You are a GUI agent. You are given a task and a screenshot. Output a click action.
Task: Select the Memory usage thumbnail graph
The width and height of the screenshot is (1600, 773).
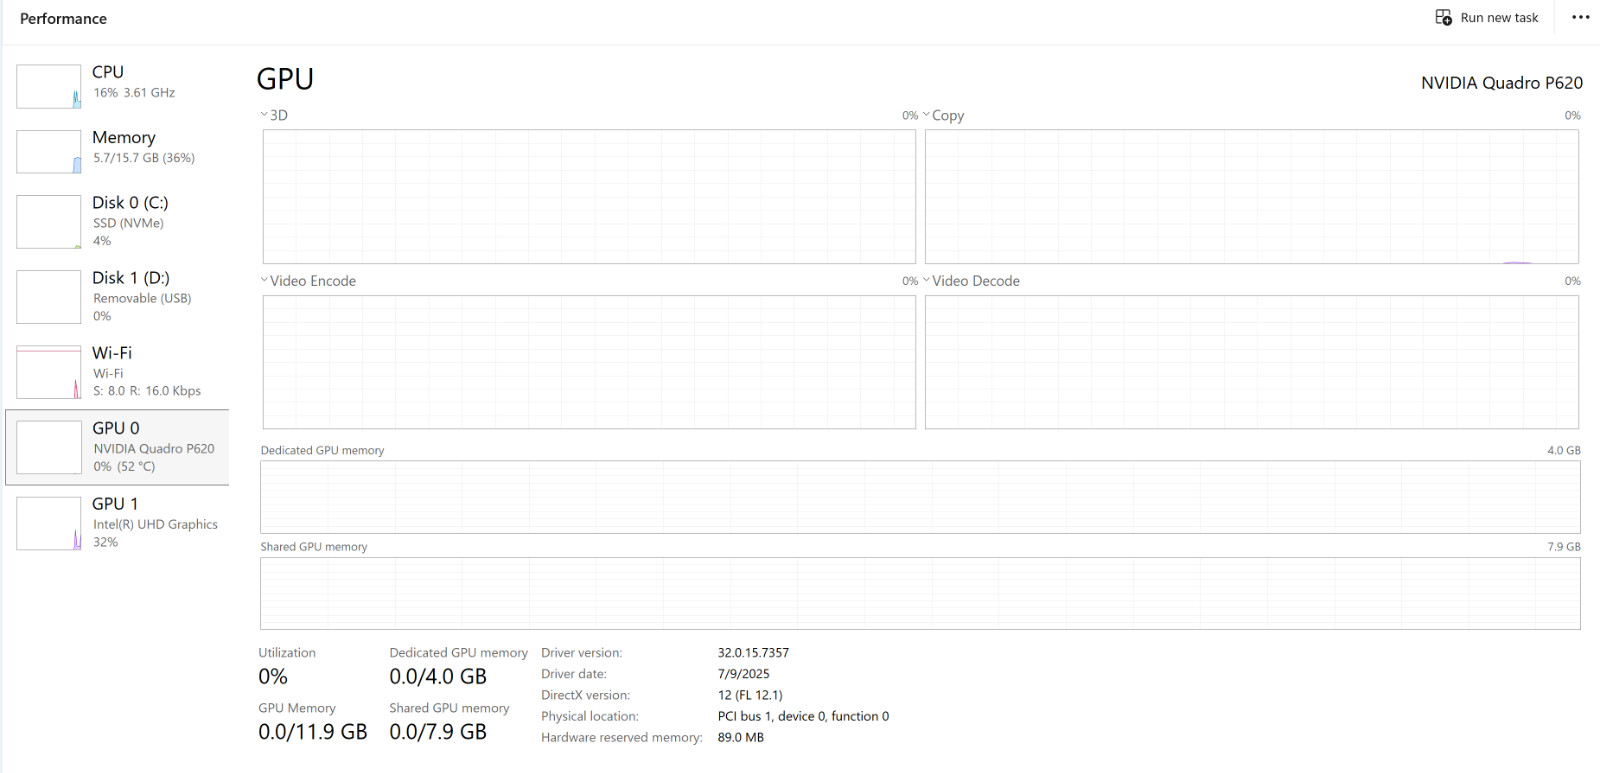(49, 152)
